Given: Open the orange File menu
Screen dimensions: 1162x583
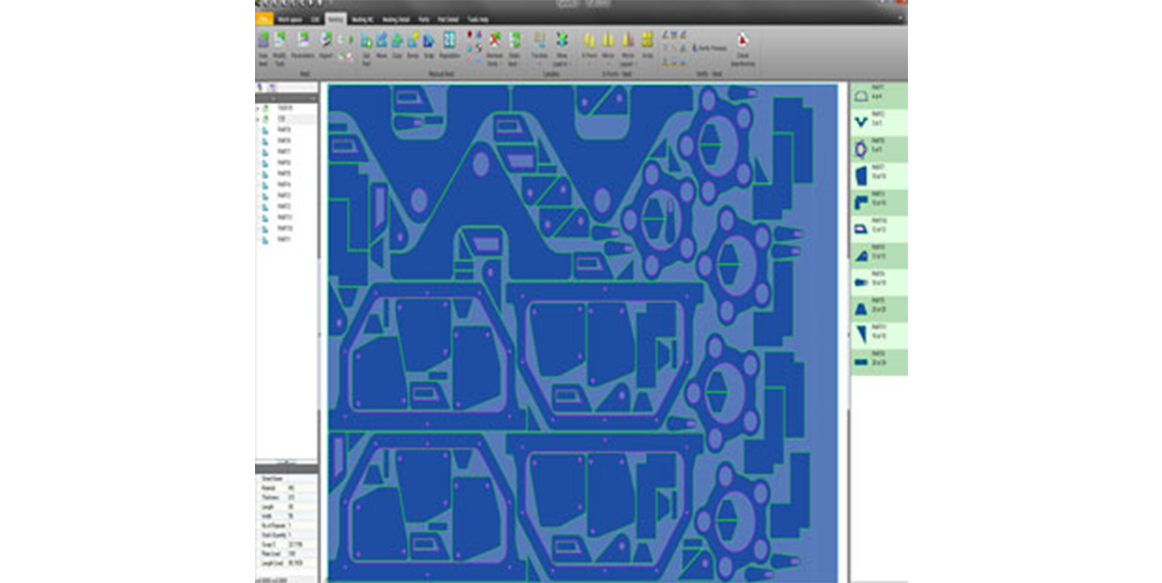Looking at the screenshot, I should (x=264, y=19).
